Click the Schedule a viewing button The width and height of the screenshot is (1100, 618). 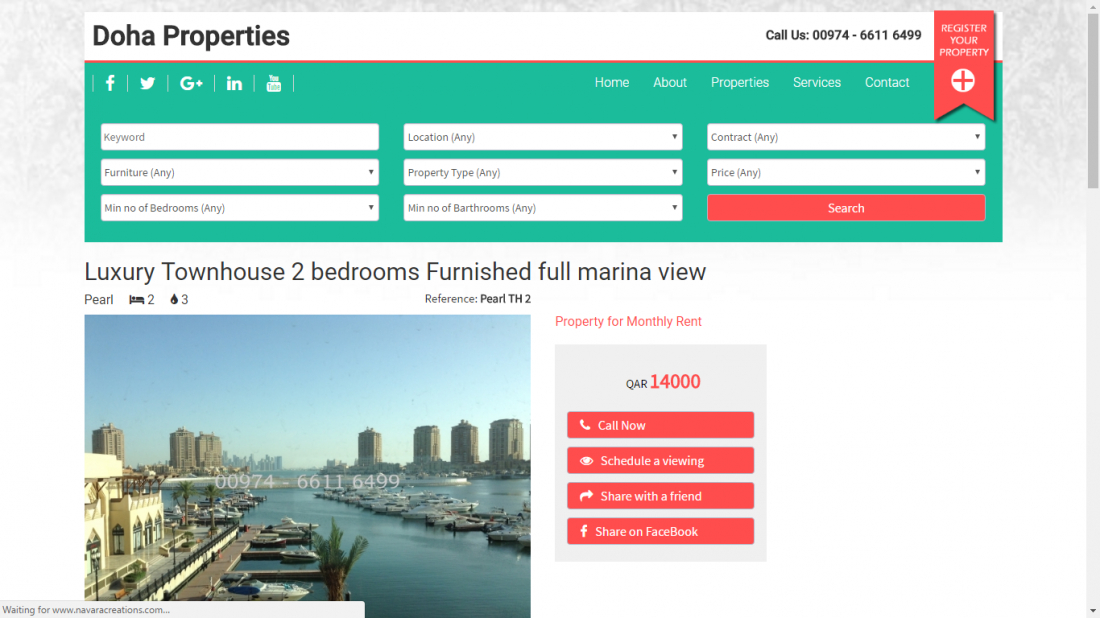click(x=661, y=461)
